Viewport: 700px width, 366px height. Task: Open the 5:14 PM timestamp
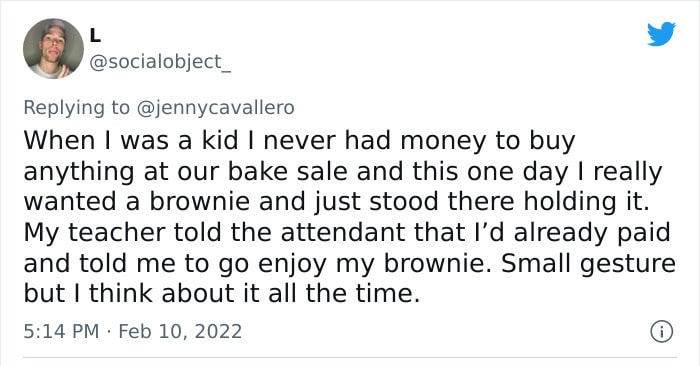click(x=61, y=332)
